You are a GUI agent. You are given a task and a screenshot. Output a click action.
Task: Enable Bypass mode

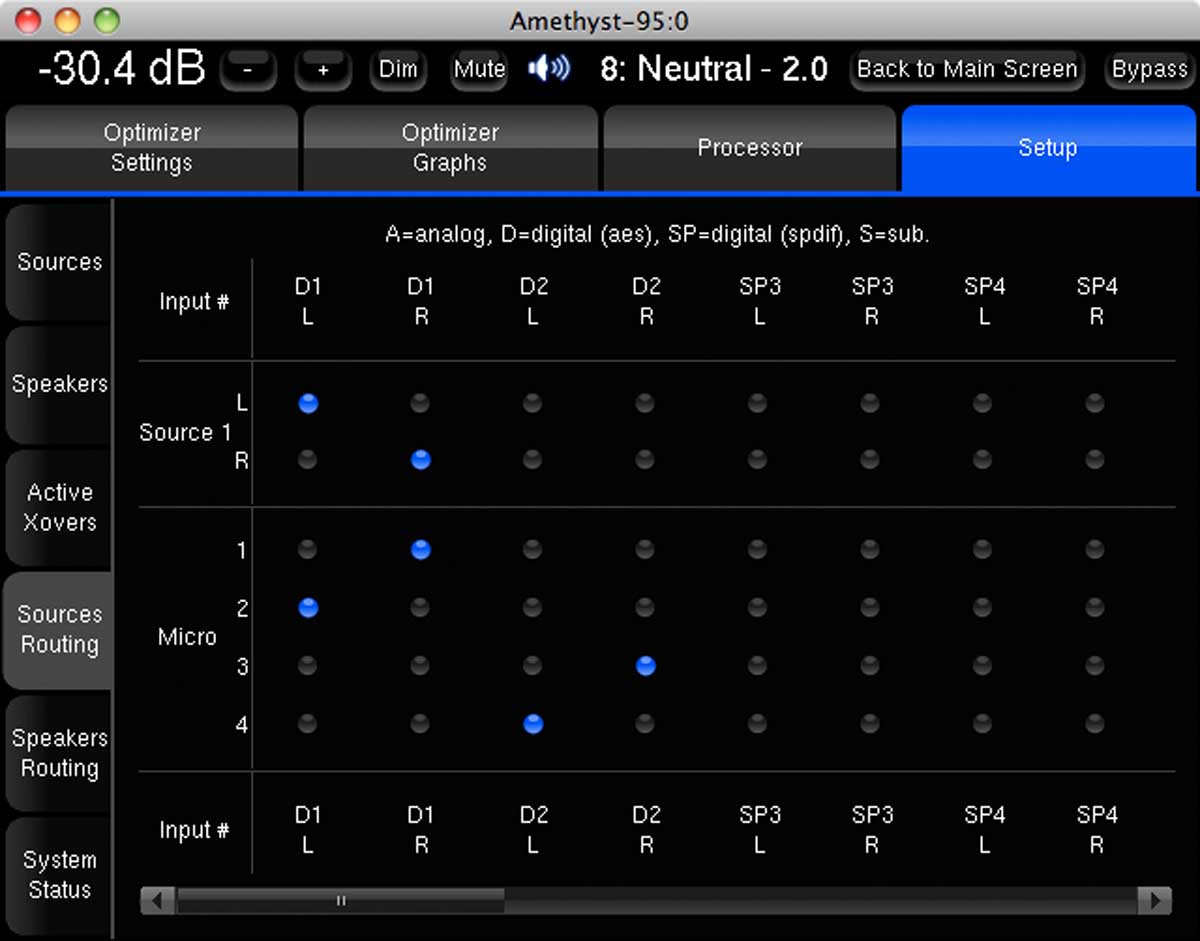point(1149,70)
